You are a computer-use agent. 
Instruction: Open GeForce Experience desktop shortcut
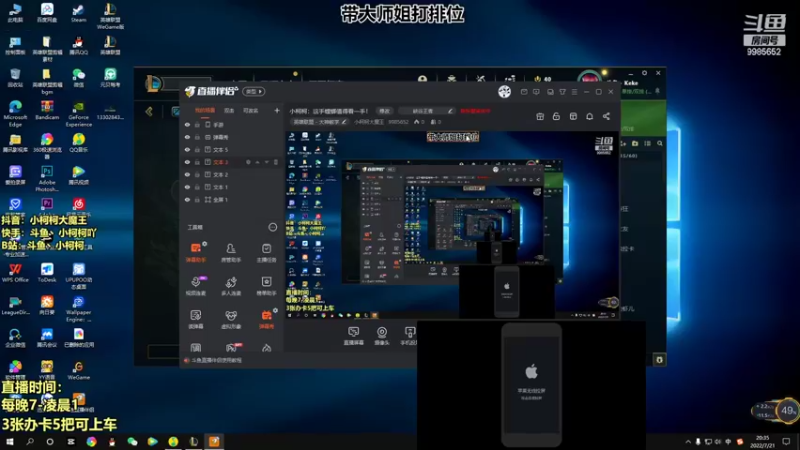click(x=79, y=113)
